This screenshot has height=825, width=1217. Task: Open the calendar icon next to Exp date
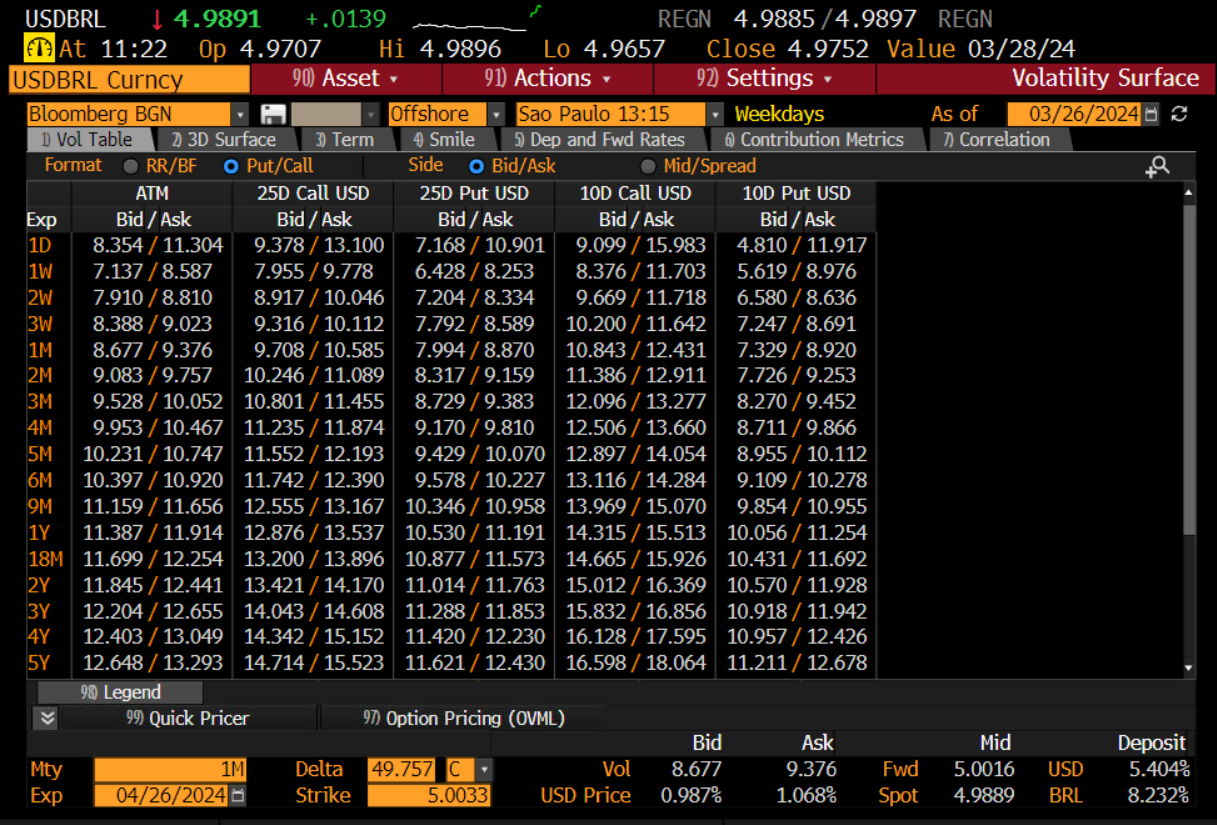[238, 796]
